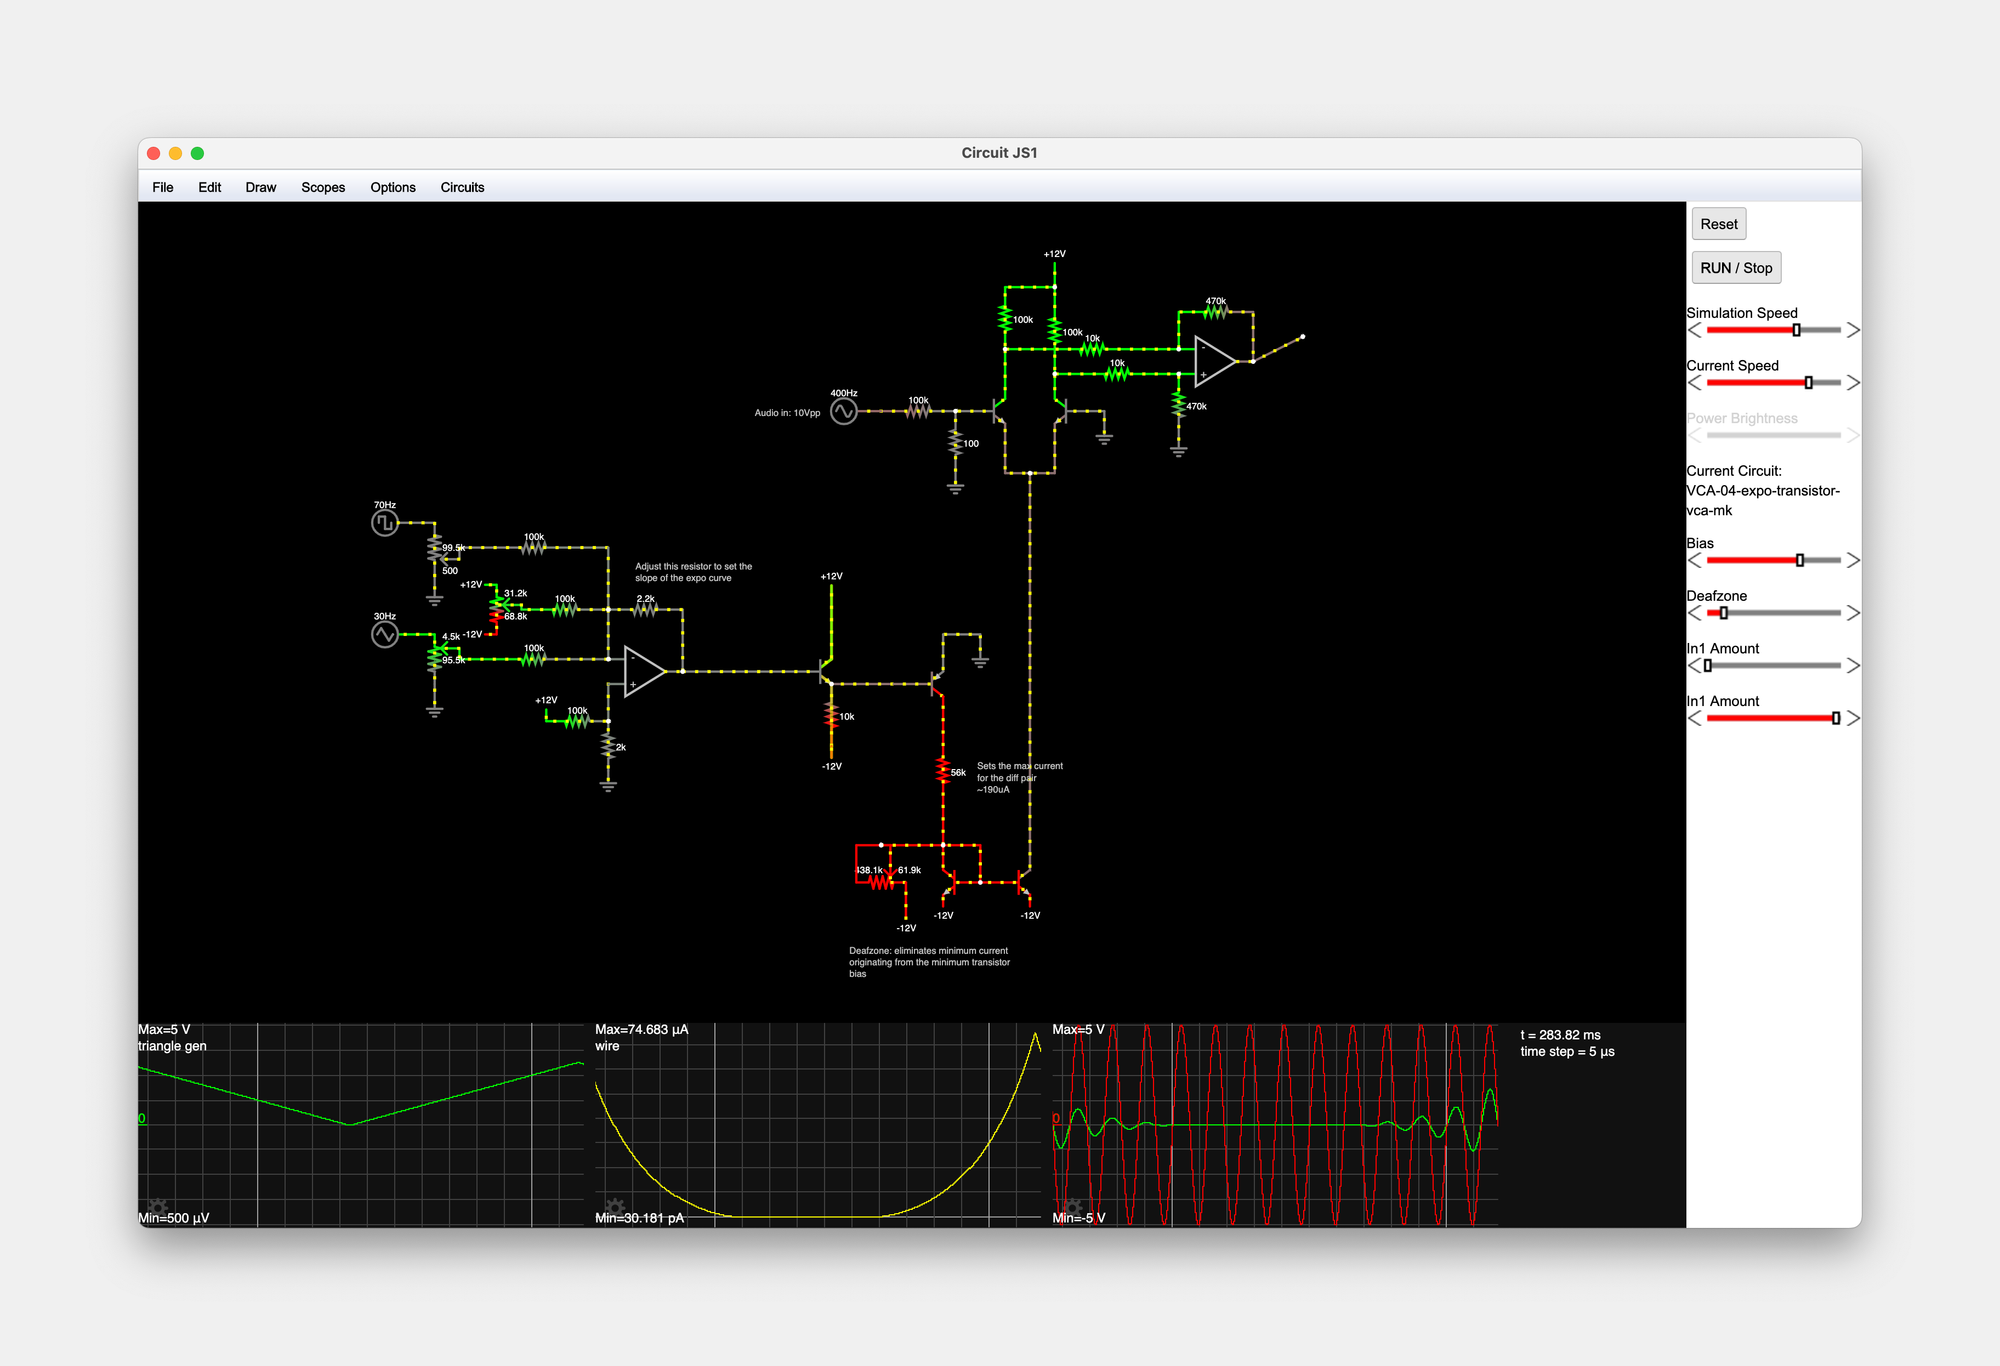Viewport: 2000px width, 1366px height.
Task: Open the Scopes menu
Action: point(323,187)
